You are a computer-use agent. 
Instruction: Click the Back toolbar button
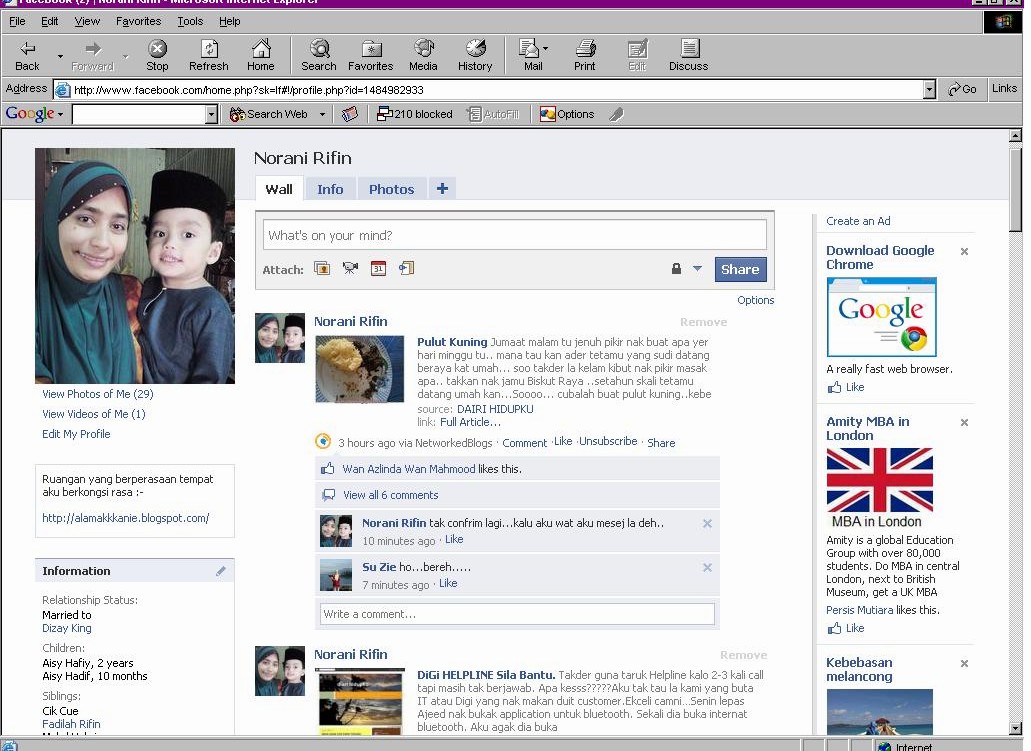coord(27,55)
